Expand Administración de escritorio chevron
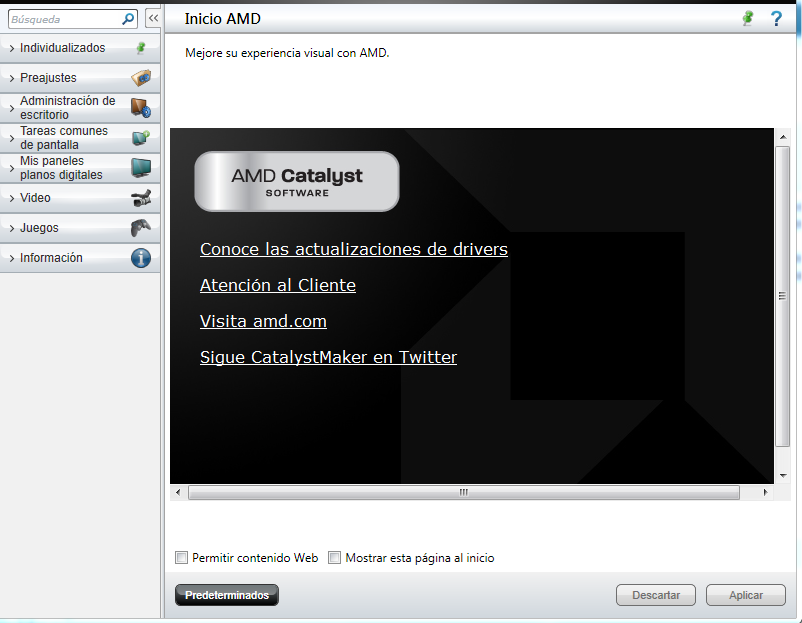This screenshot has height=623, width=802. 12,108
